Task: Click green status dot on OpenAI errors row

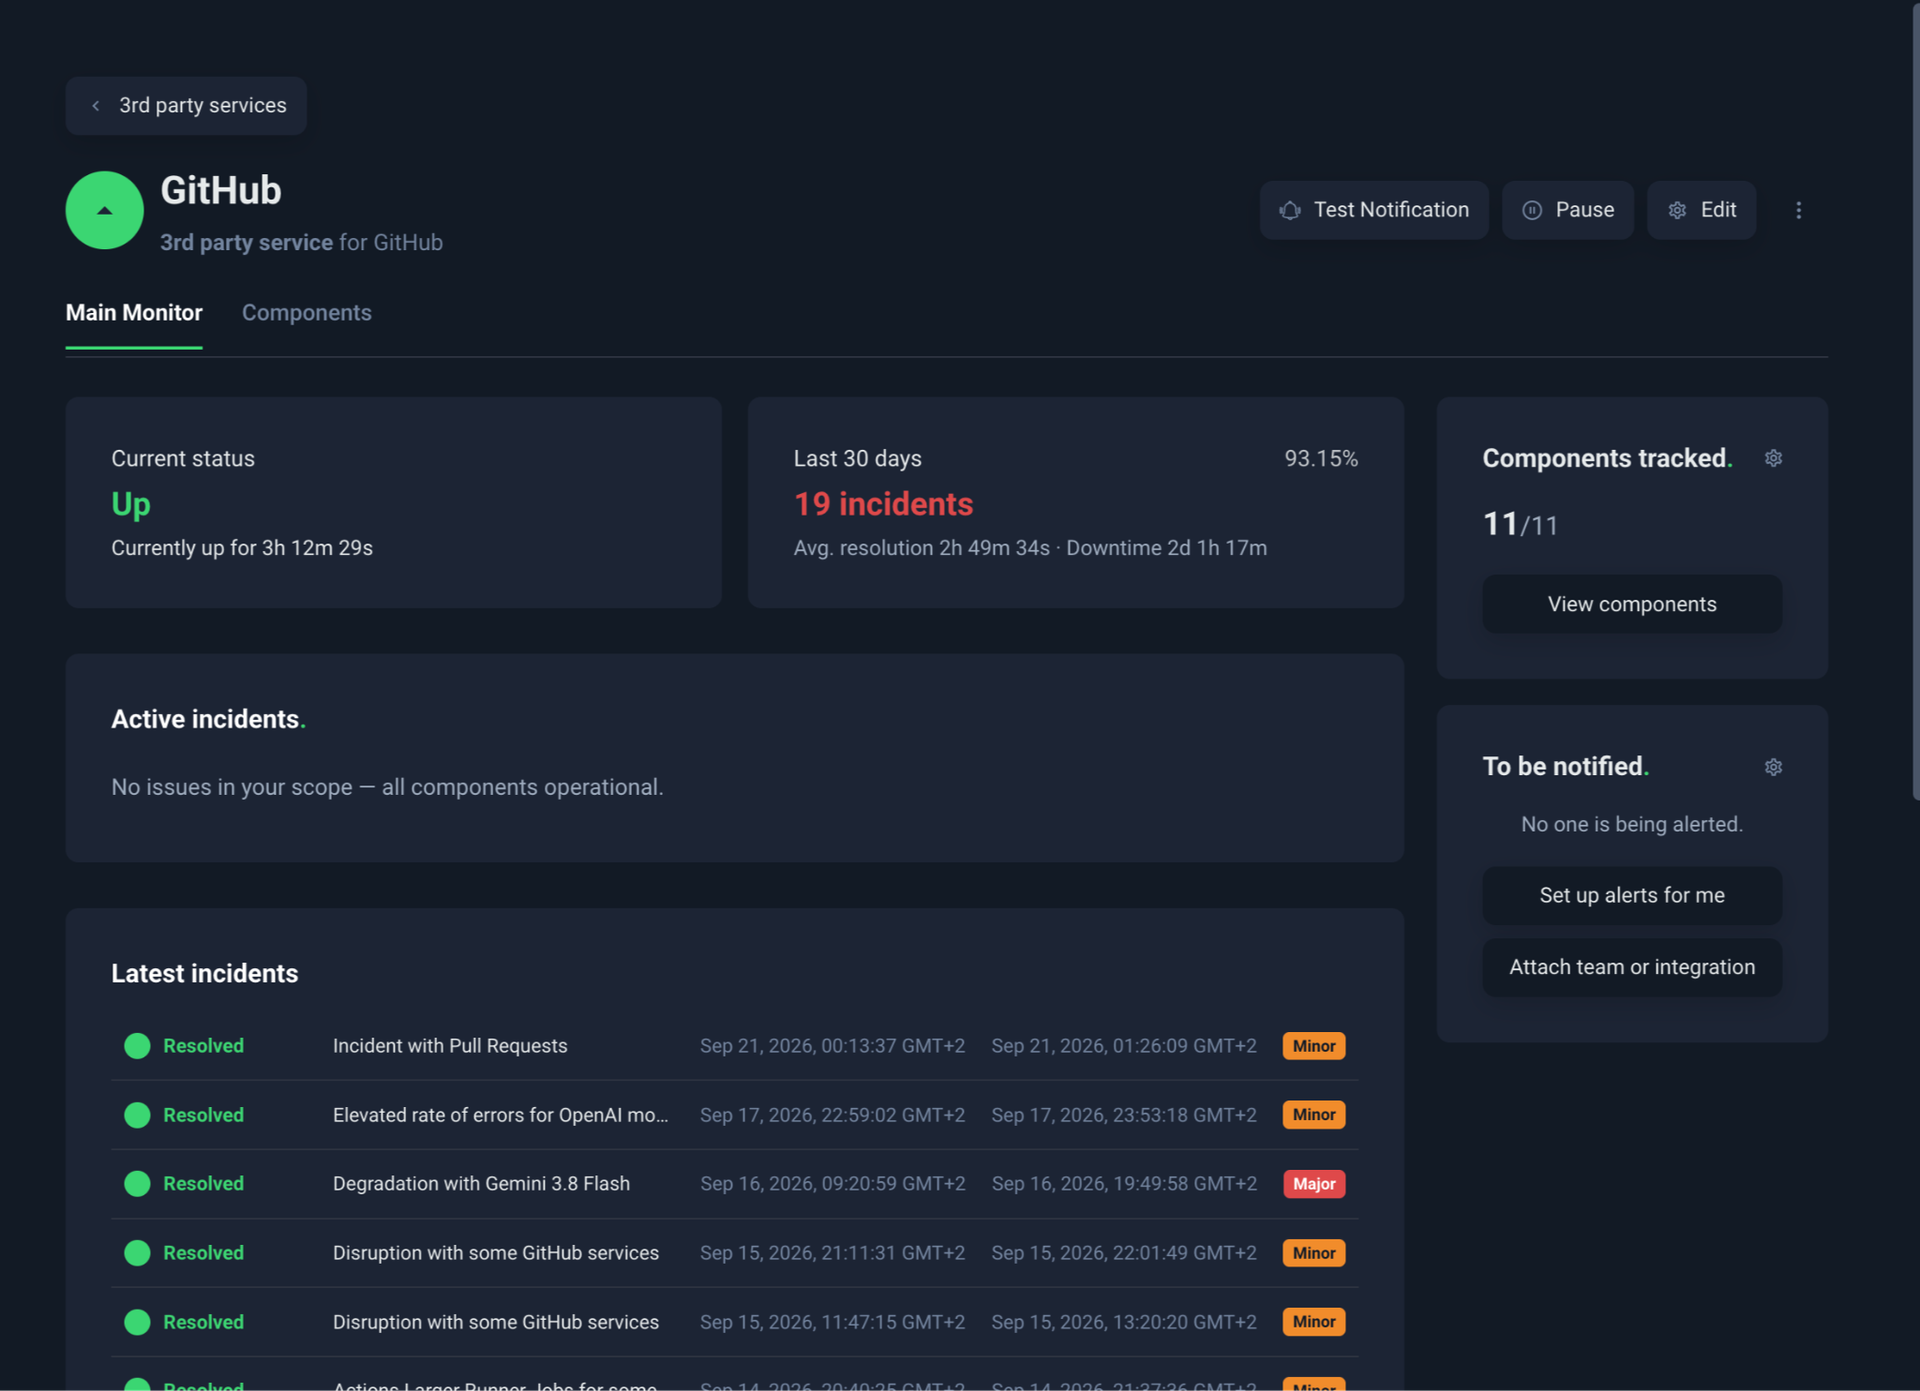Action: [137, 1115]
